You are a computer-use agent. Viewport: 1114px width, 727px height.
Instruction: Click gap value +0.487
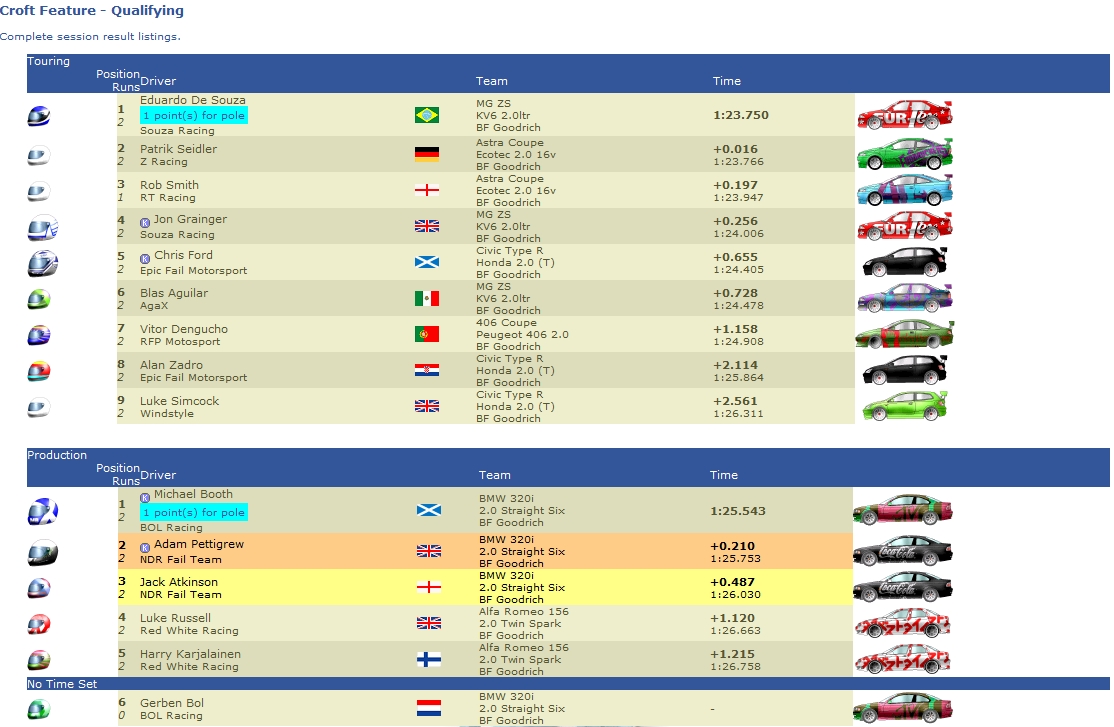click(x=732, y=582)
